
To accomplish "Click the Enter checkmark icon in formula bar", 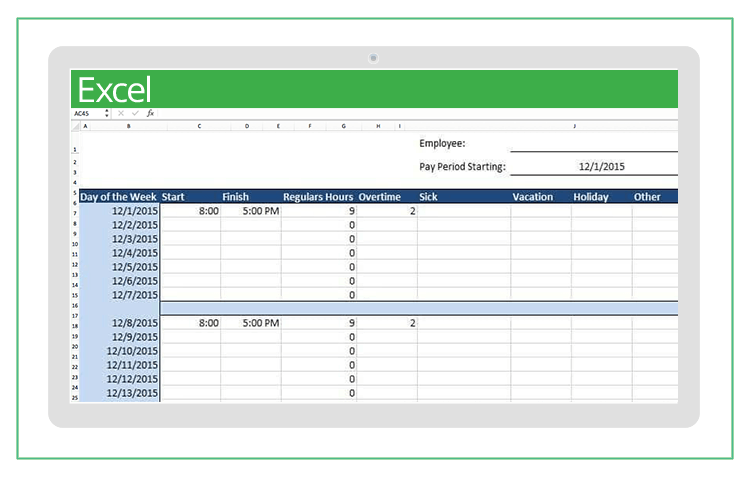I will click(x=135, y=114).
